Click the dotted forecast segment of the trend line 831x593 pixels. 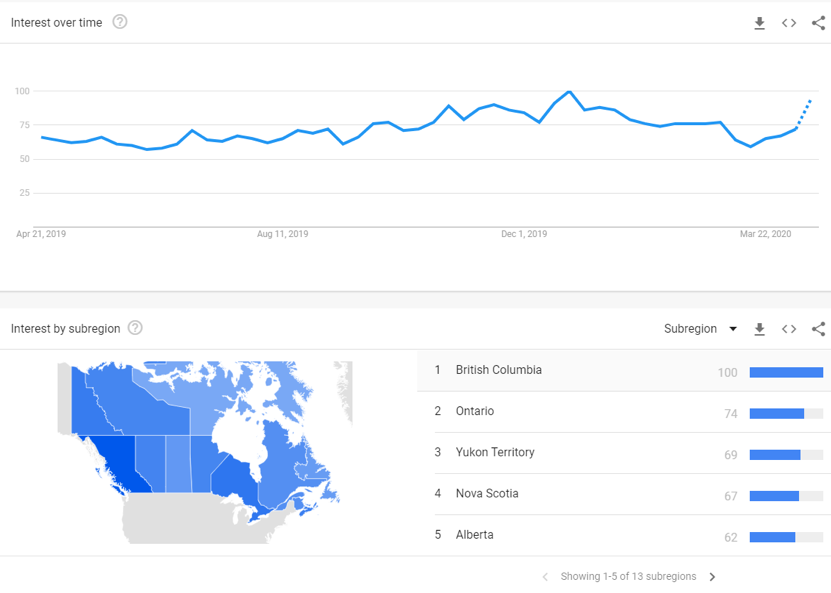[803, 114]
